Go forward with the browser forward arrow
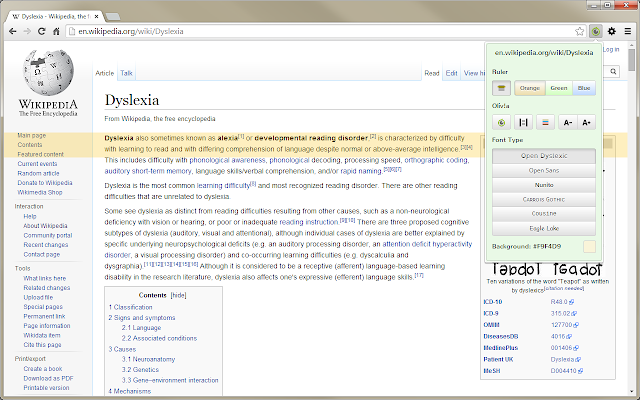 coord(27,31)
